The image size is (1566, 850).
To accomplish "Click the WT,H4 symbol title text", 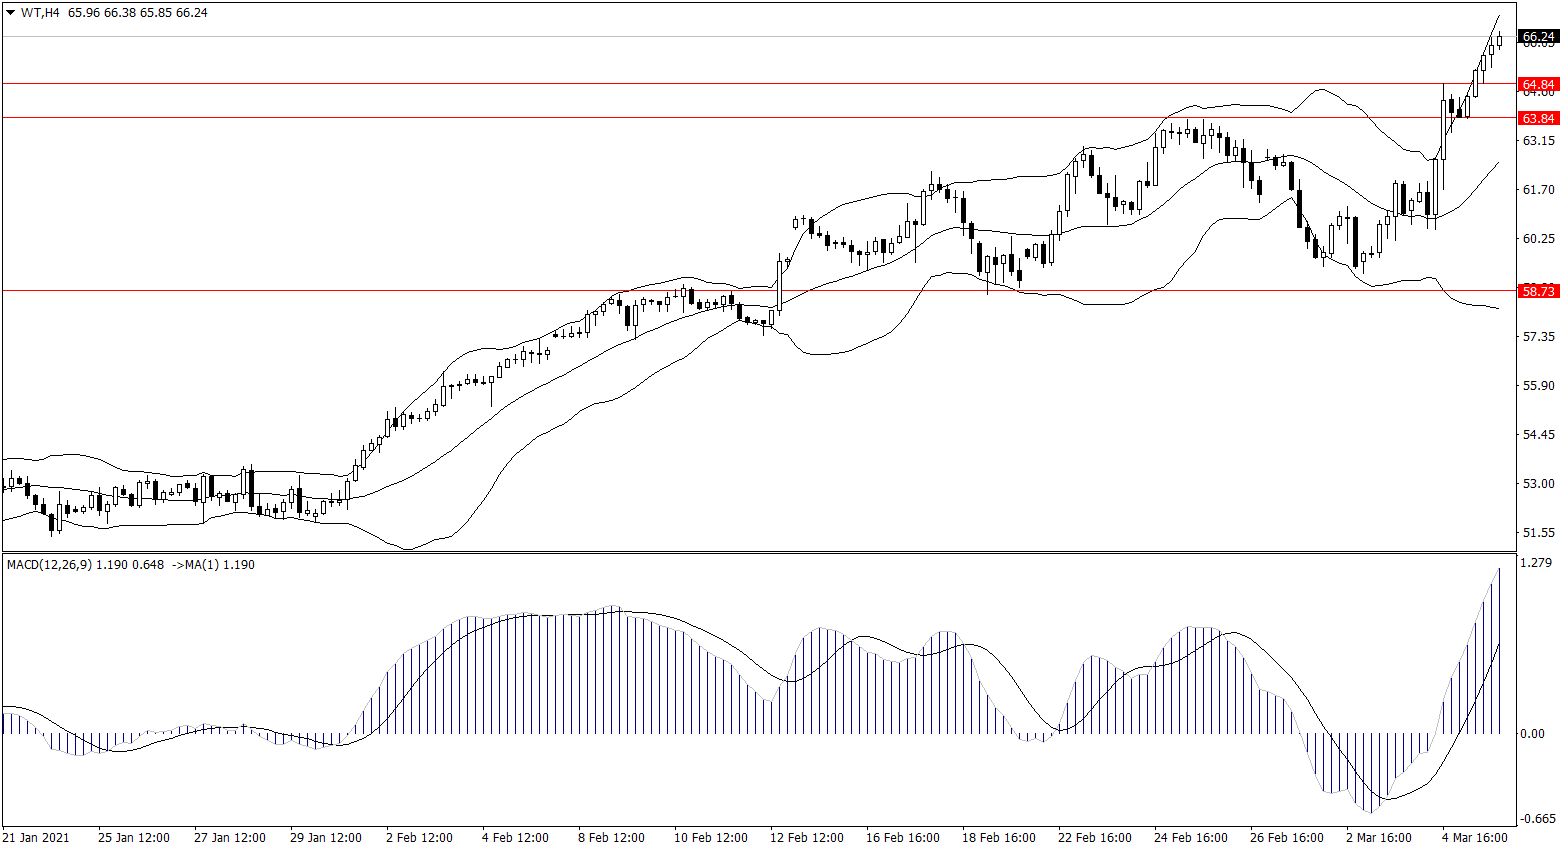I will click(x=40, y=13).
